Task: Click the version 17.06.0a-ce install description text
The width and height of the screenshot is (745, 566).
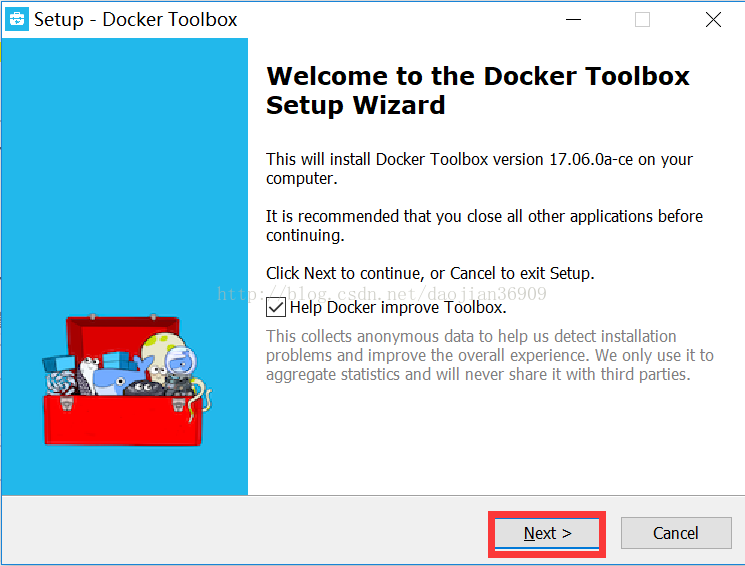Action: 479,168
